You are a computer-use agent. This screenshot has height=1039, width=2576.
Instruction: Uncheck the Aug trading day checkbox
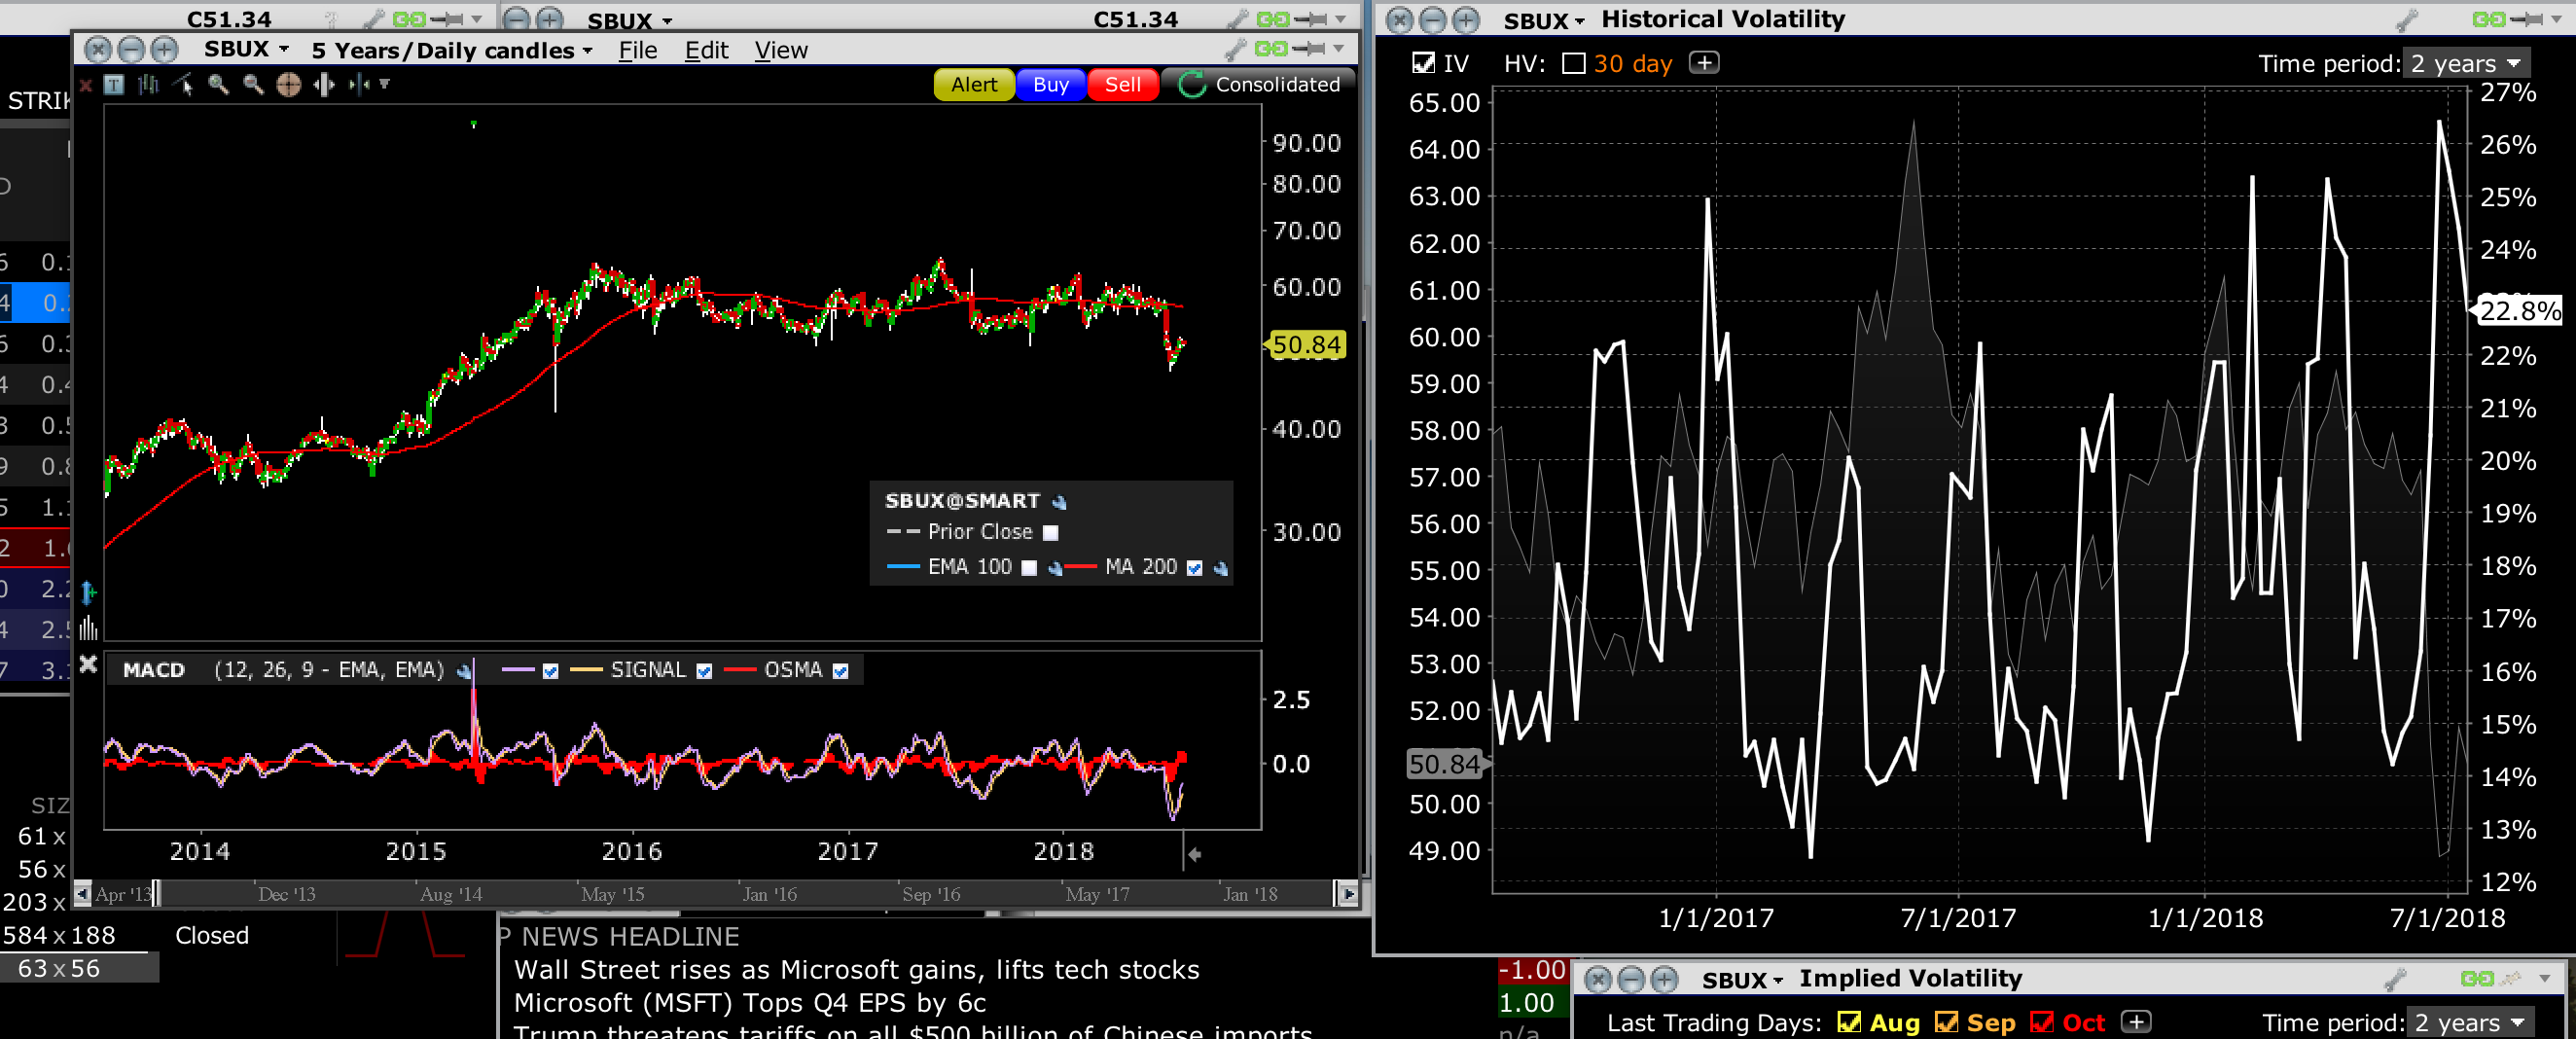click(x=1849, y=1023)
